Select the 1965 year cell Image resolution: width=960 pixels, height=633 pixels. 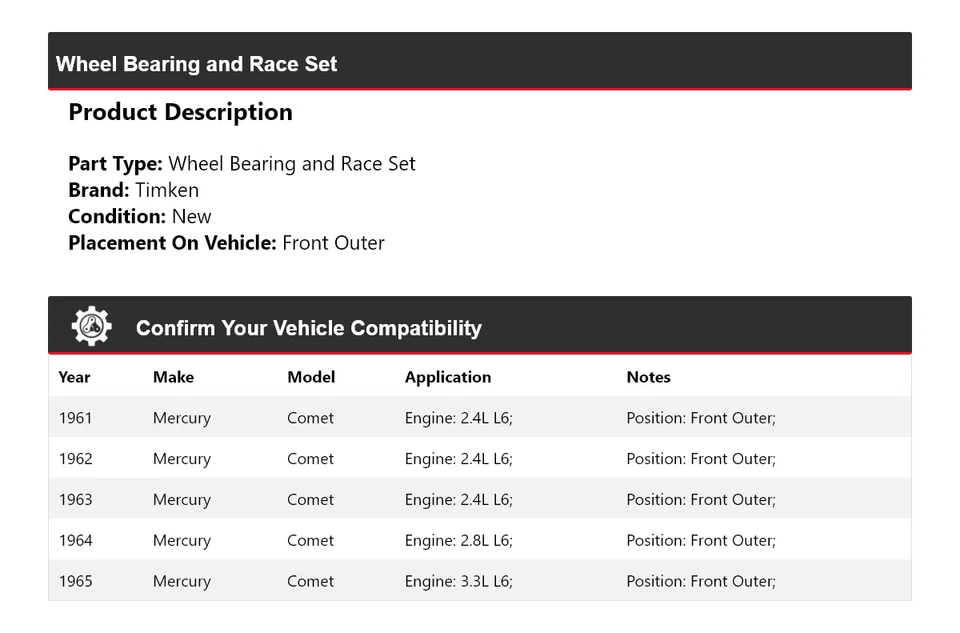(x=75, y=581)
